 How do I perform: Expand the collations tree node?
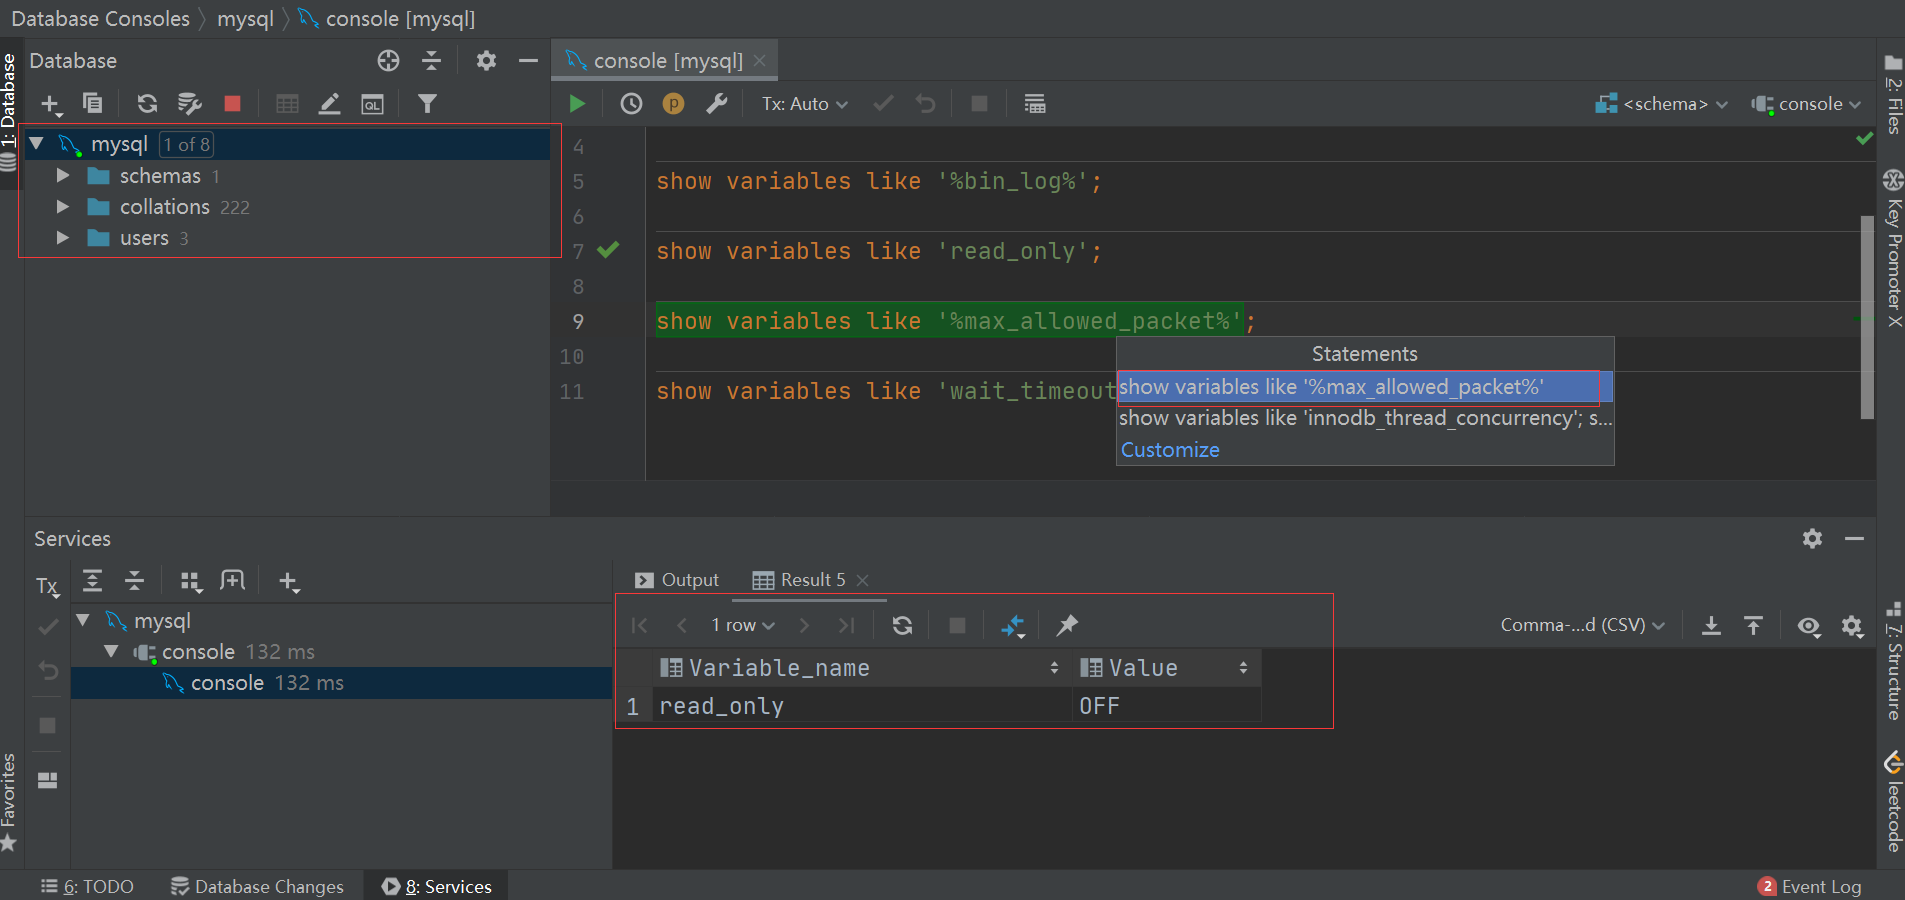(x=62, y=206)
